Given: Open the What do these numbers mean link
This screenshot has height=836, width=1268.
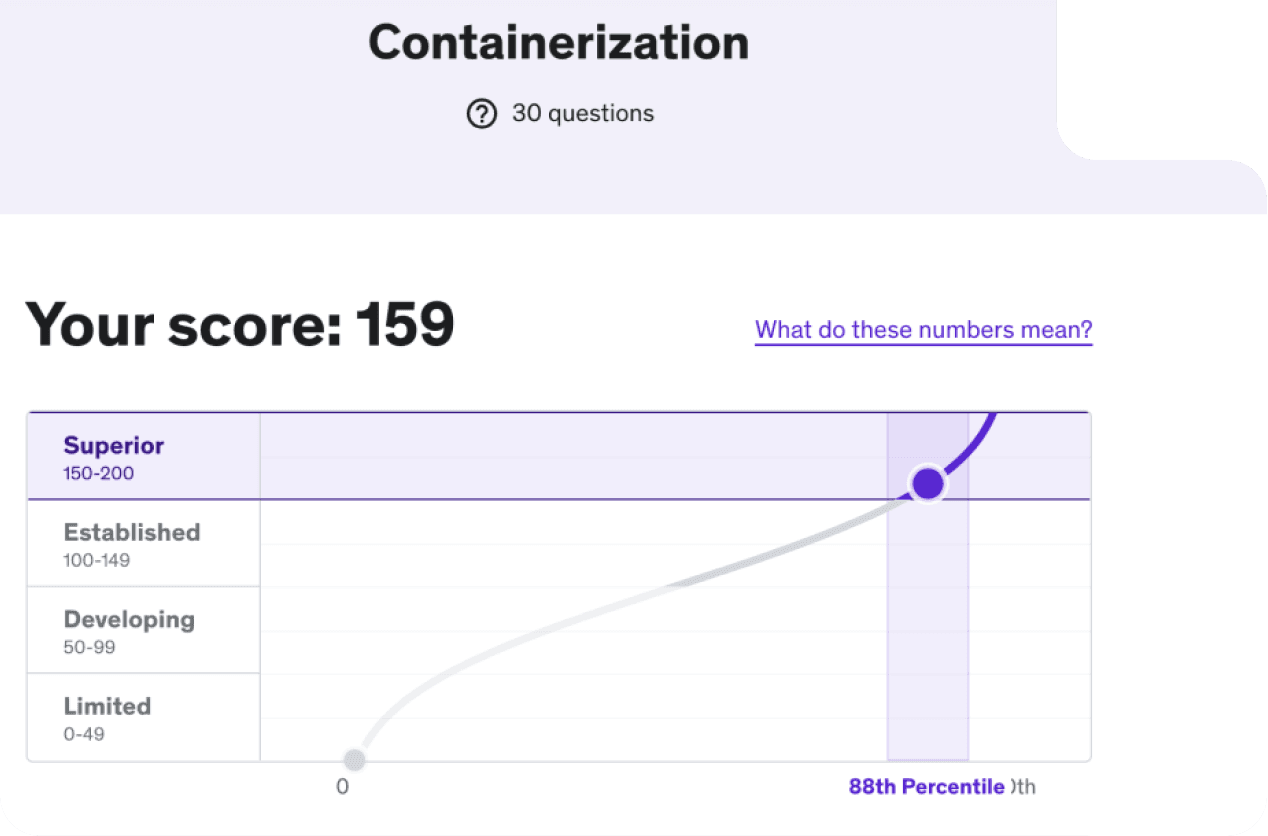Looking at the screenshot, I should (x=922, y=329).
